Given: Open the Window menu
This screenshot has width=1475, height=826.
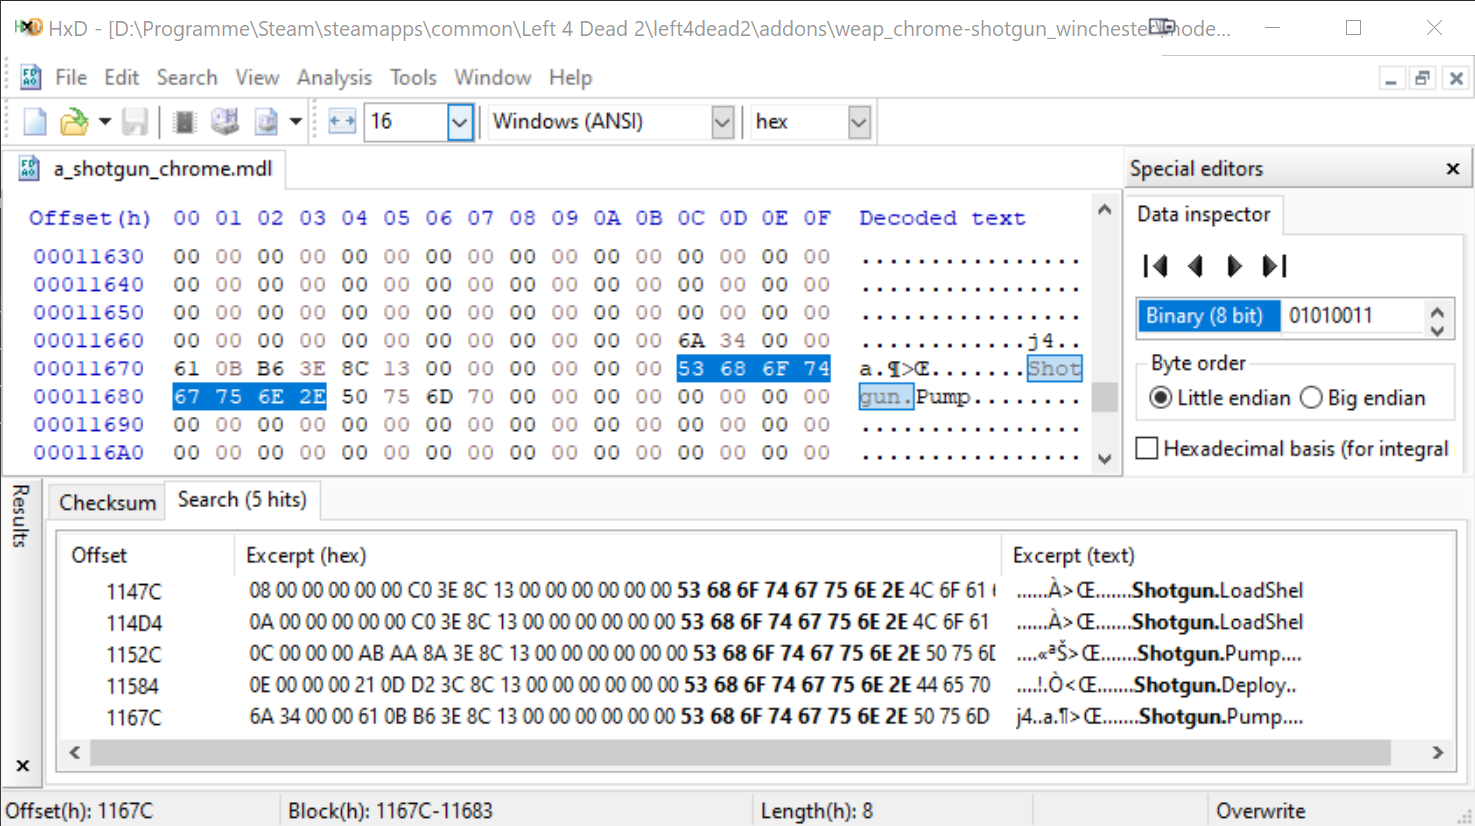Looking at the screenshot, I should click(x=493, y=77).
